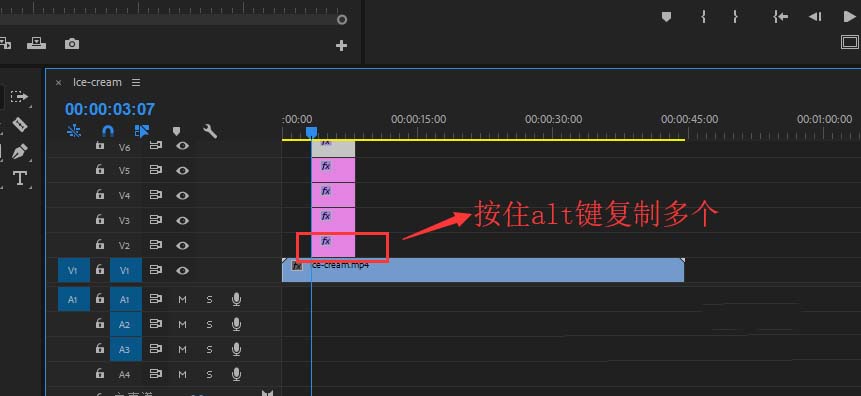
Task: Solo track A4
Action: [x=209, y=375]
